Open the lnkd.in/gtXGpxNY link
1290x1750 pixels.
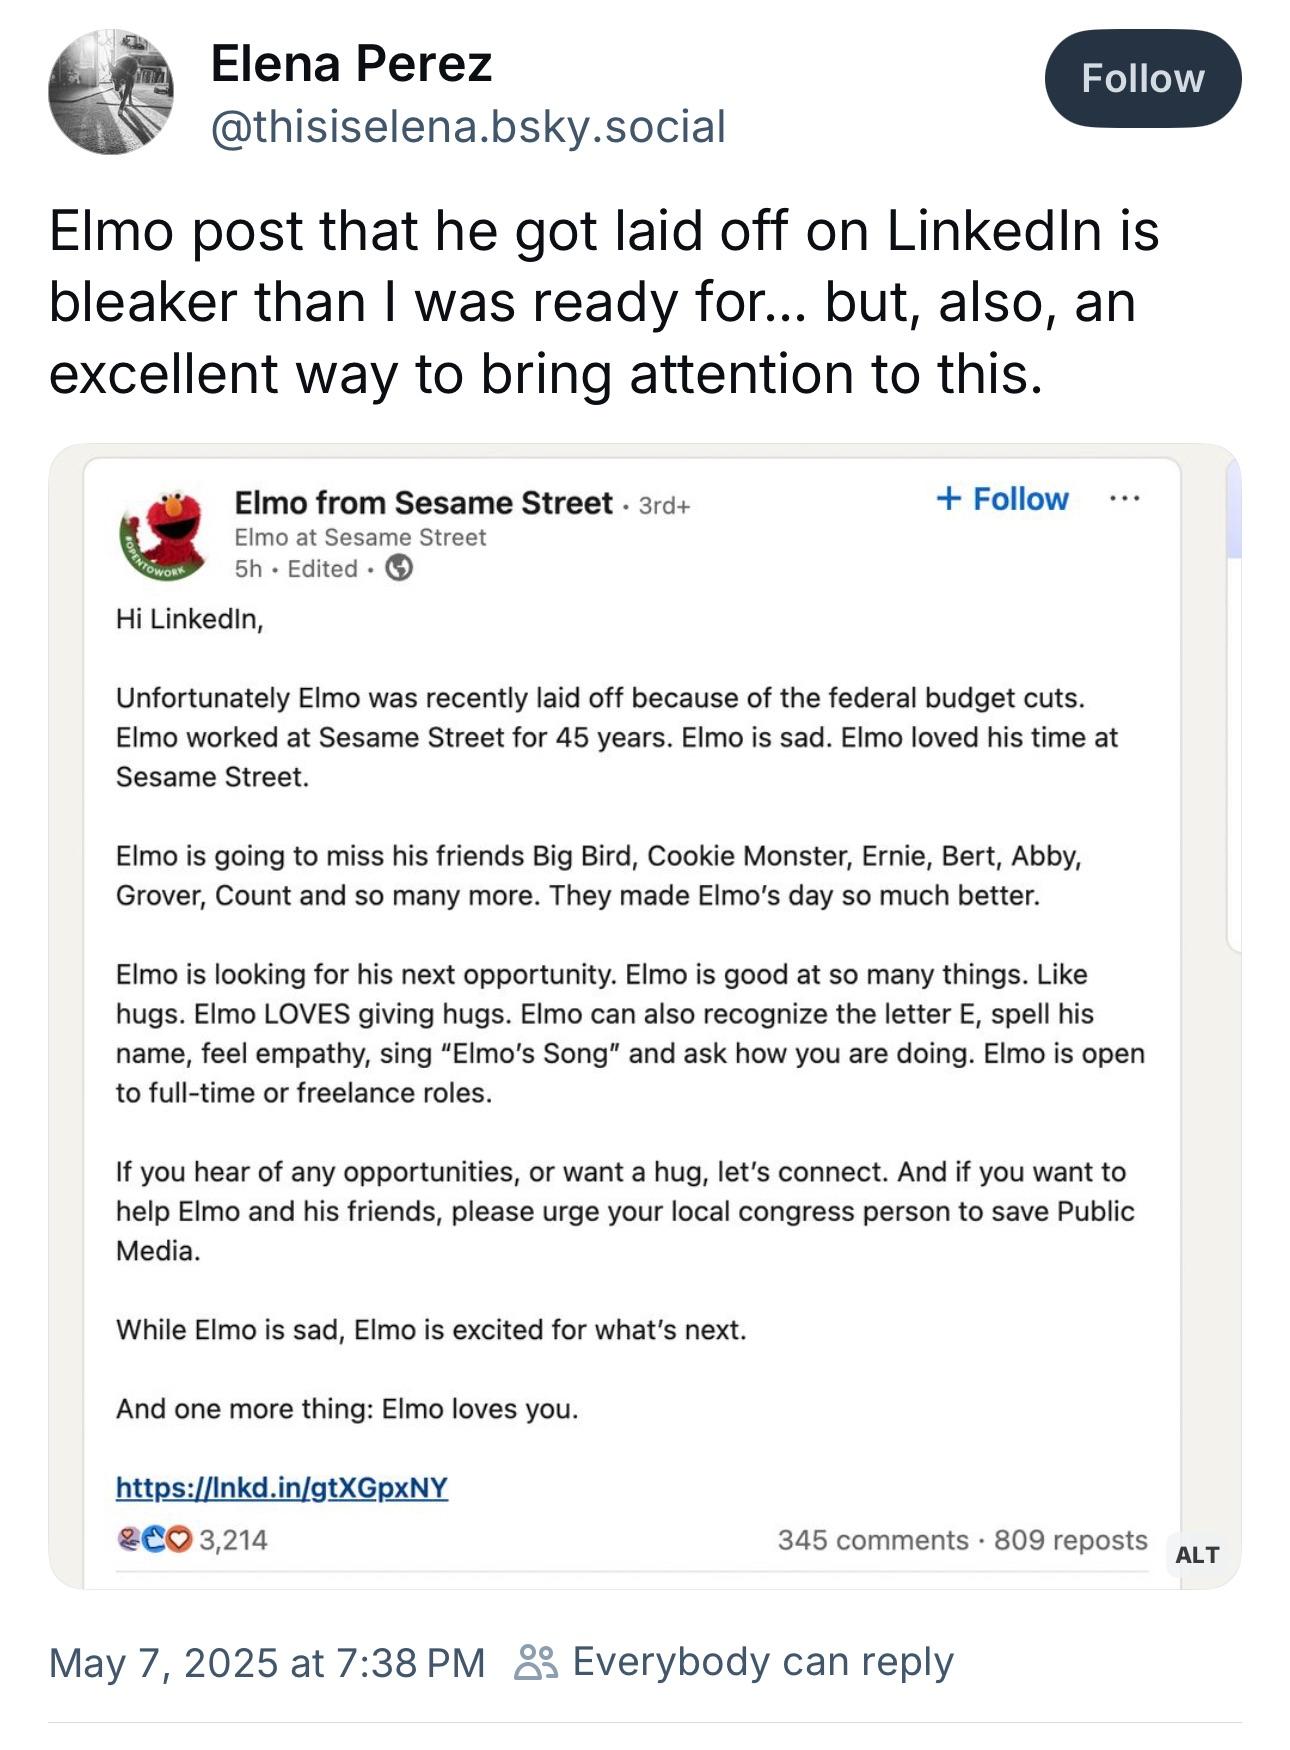282,1487
